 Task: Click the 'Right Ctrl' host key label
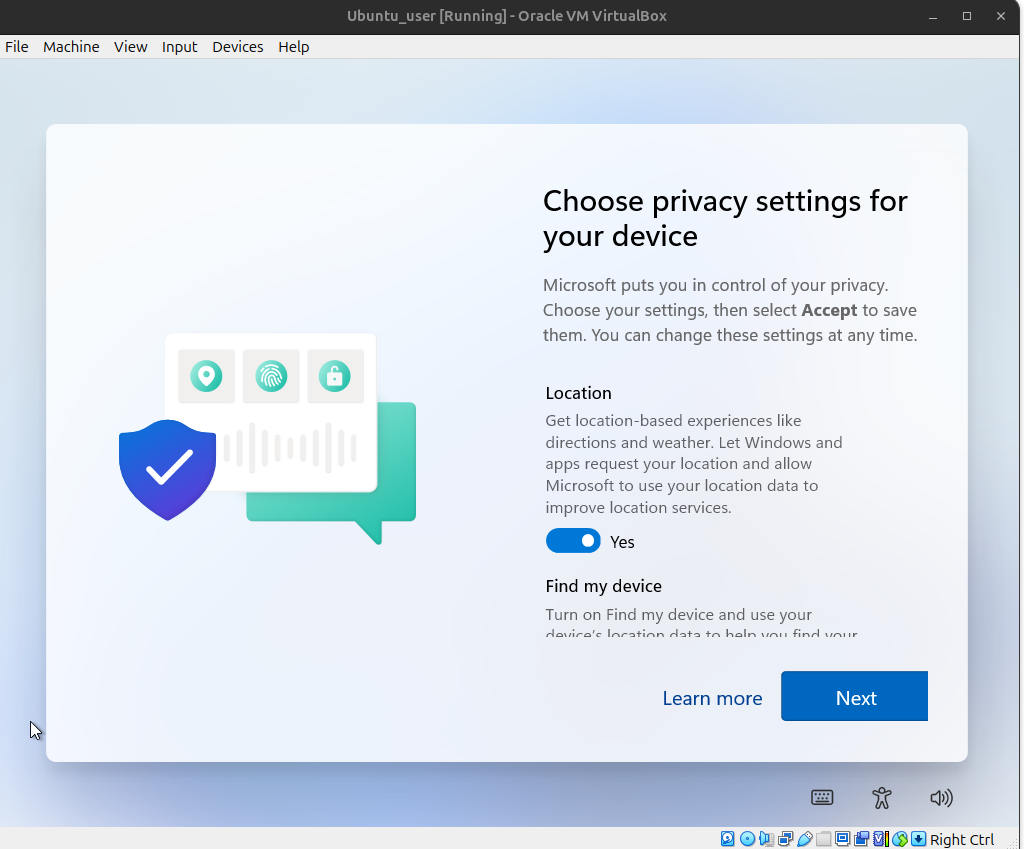[x=962, y=839]
